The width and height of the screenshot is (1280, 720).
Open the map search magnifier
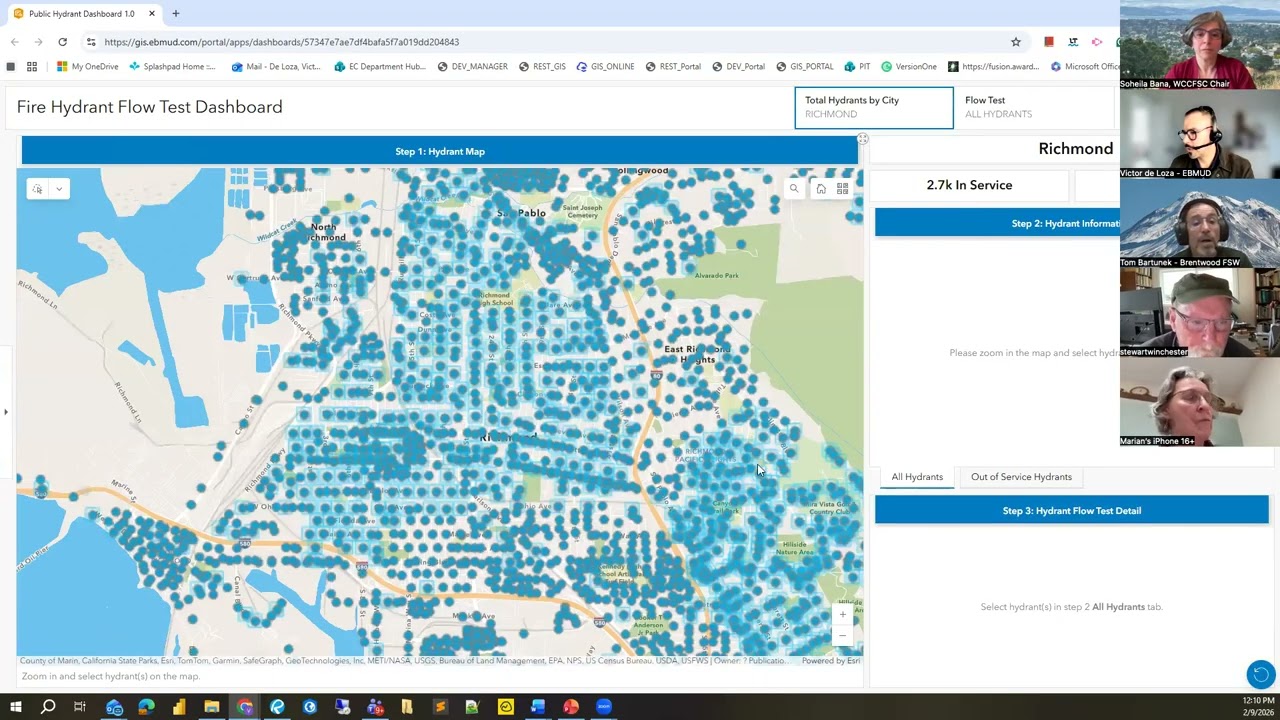click(794, 188)
